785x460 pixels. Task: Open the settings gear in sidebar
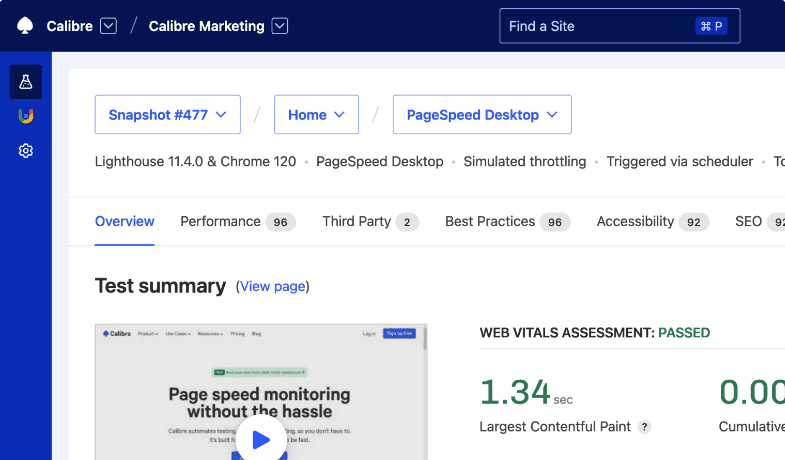[x=26, y=151]
